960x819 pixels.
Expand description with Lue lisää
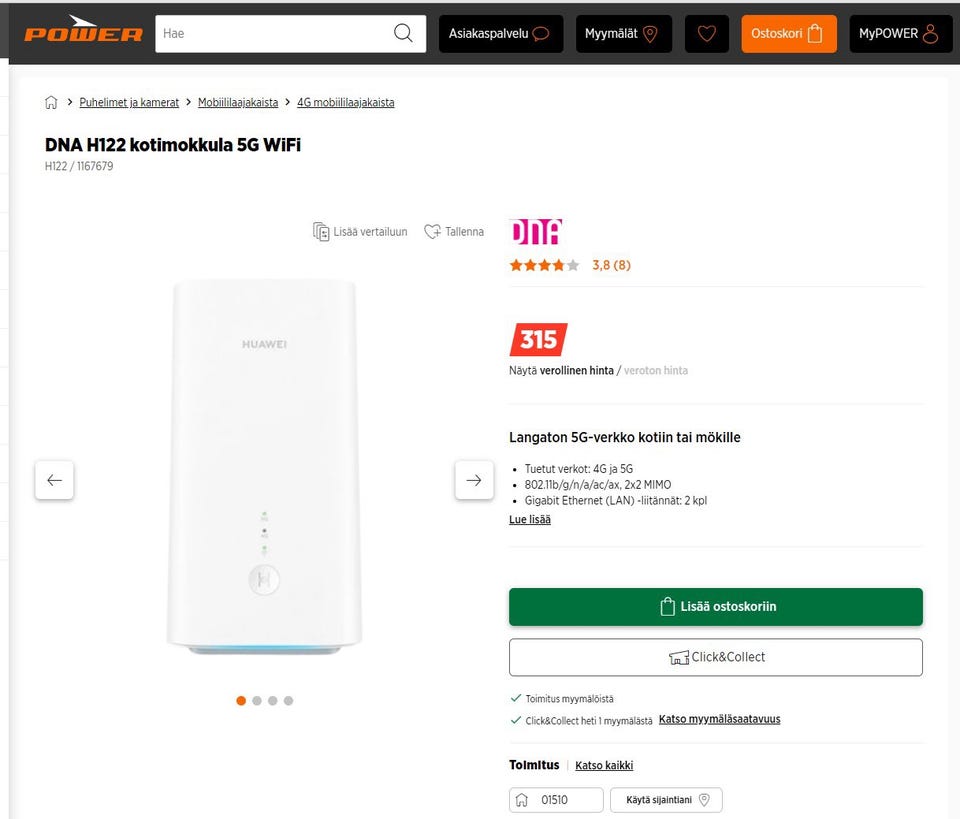(530, 520)
